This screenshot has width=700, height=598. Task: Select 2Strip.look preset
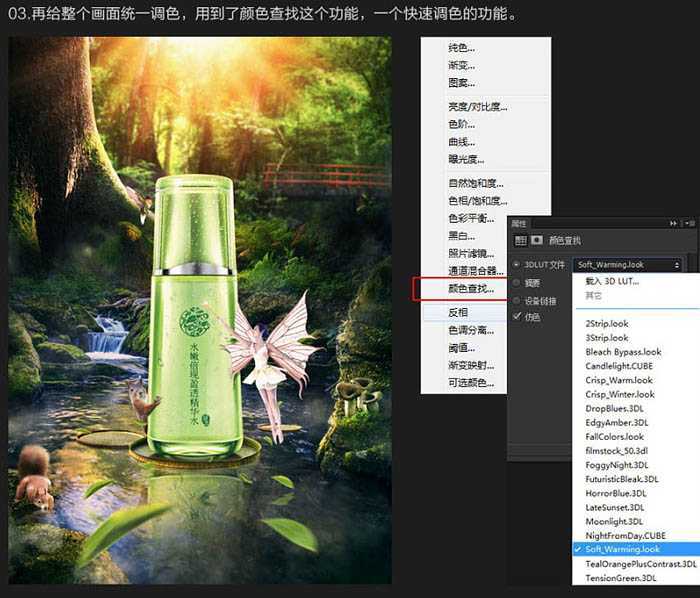coord(607,324)
